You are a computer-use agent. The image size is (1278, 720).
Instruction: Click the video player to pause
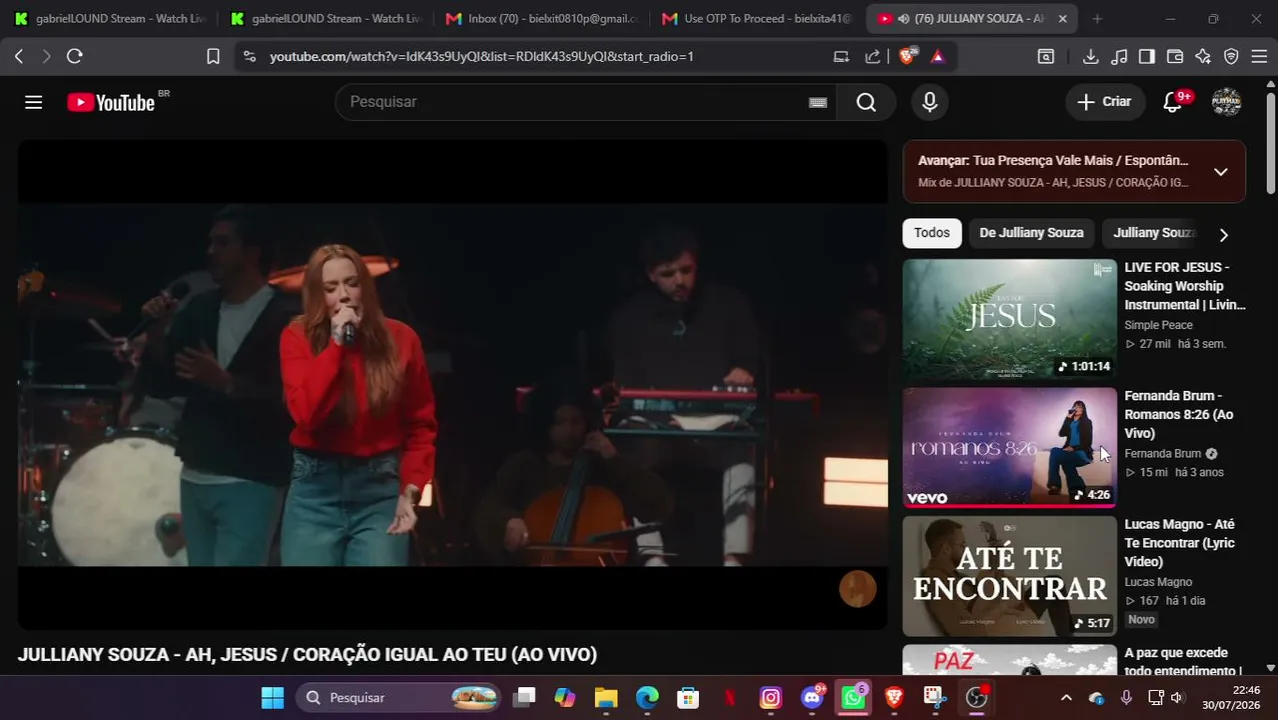tap(452, 385)
